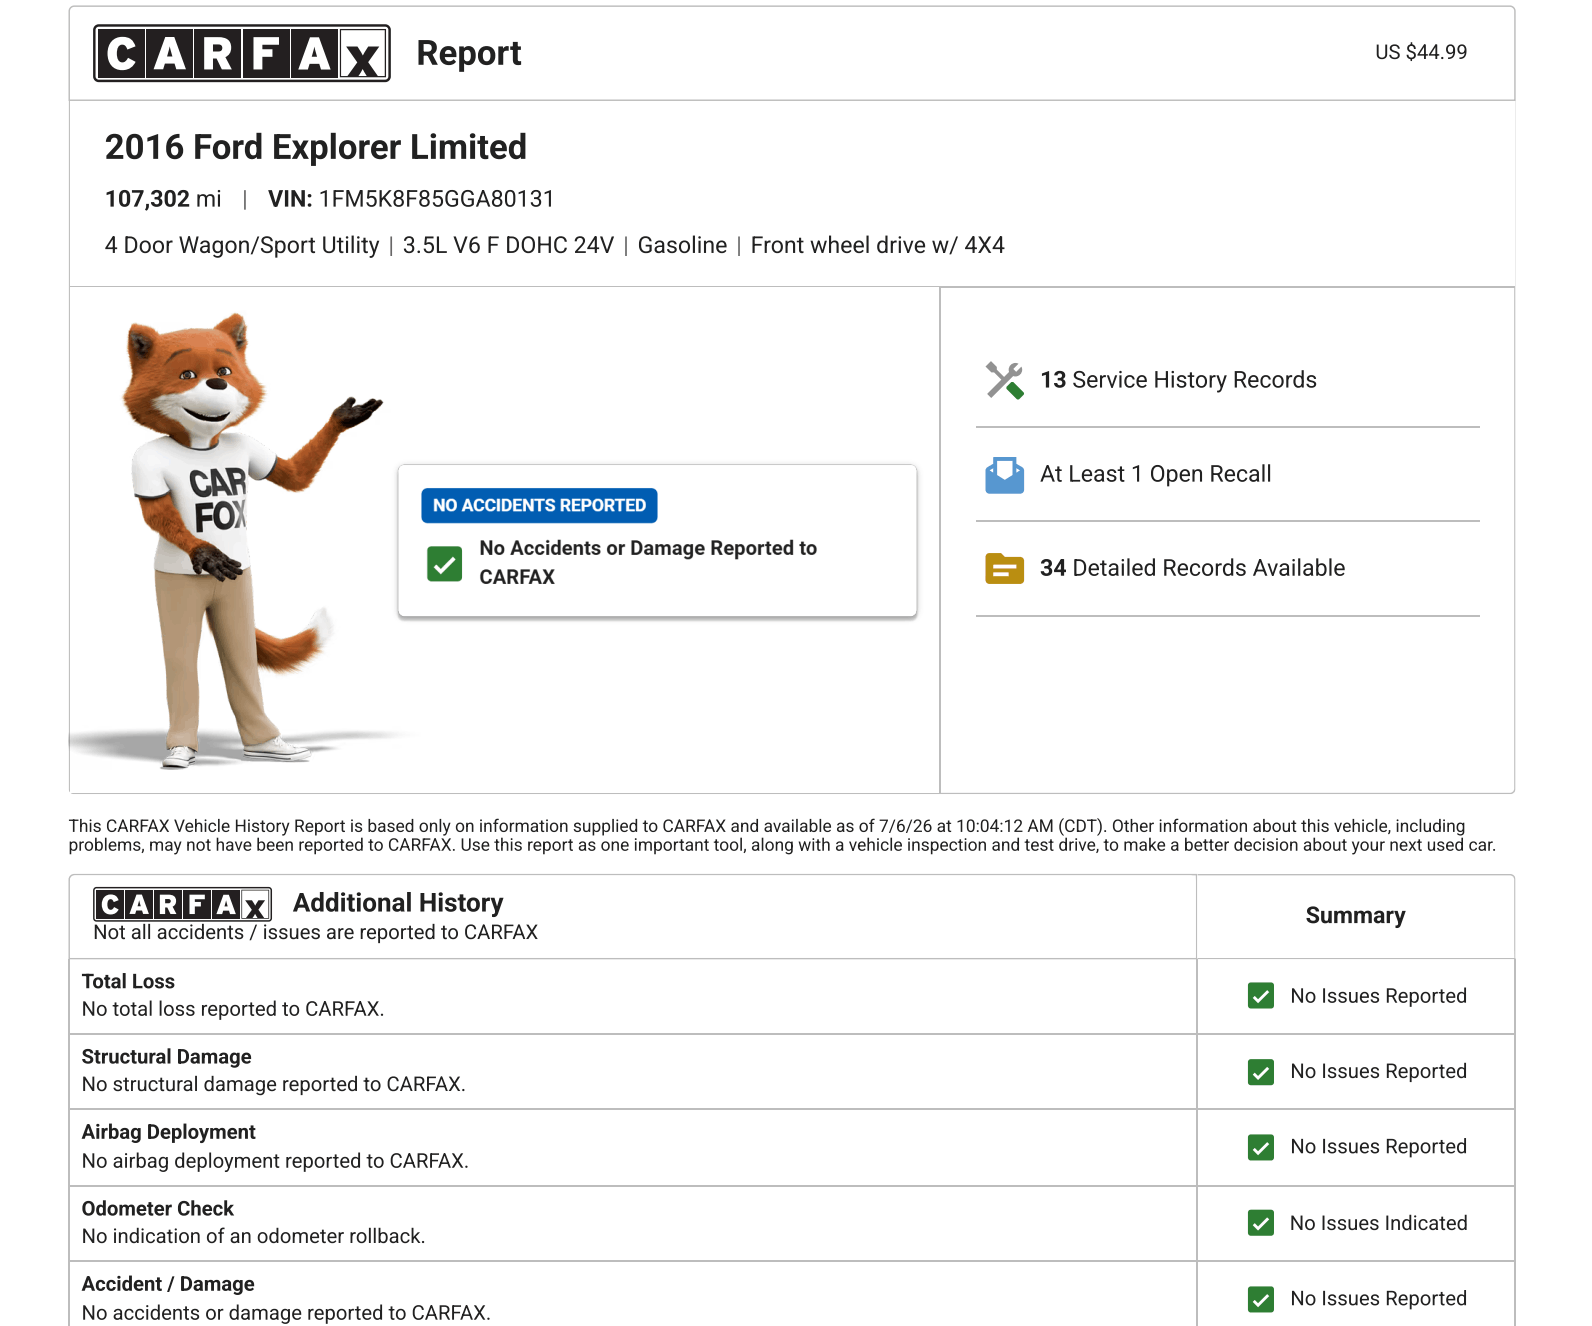
Task: Click the NO ACCIDENTS REPORTED badge
Action: [x=539, y=506]
